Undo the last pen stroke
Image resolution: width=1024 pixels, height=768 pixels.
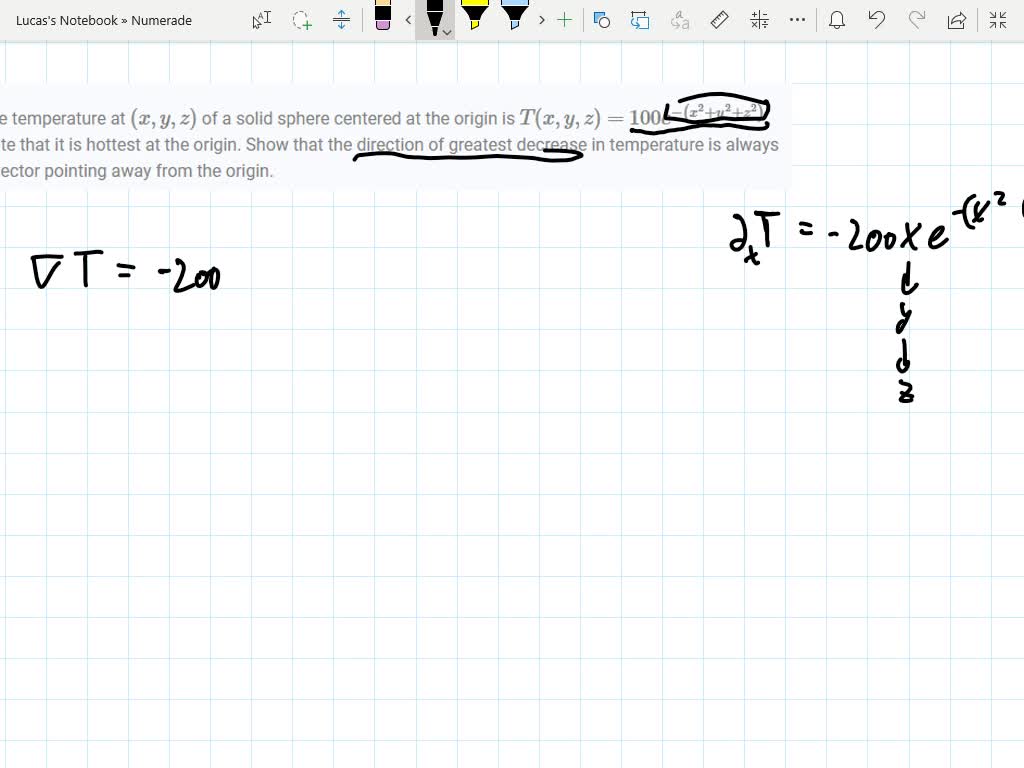coord(874,20)
